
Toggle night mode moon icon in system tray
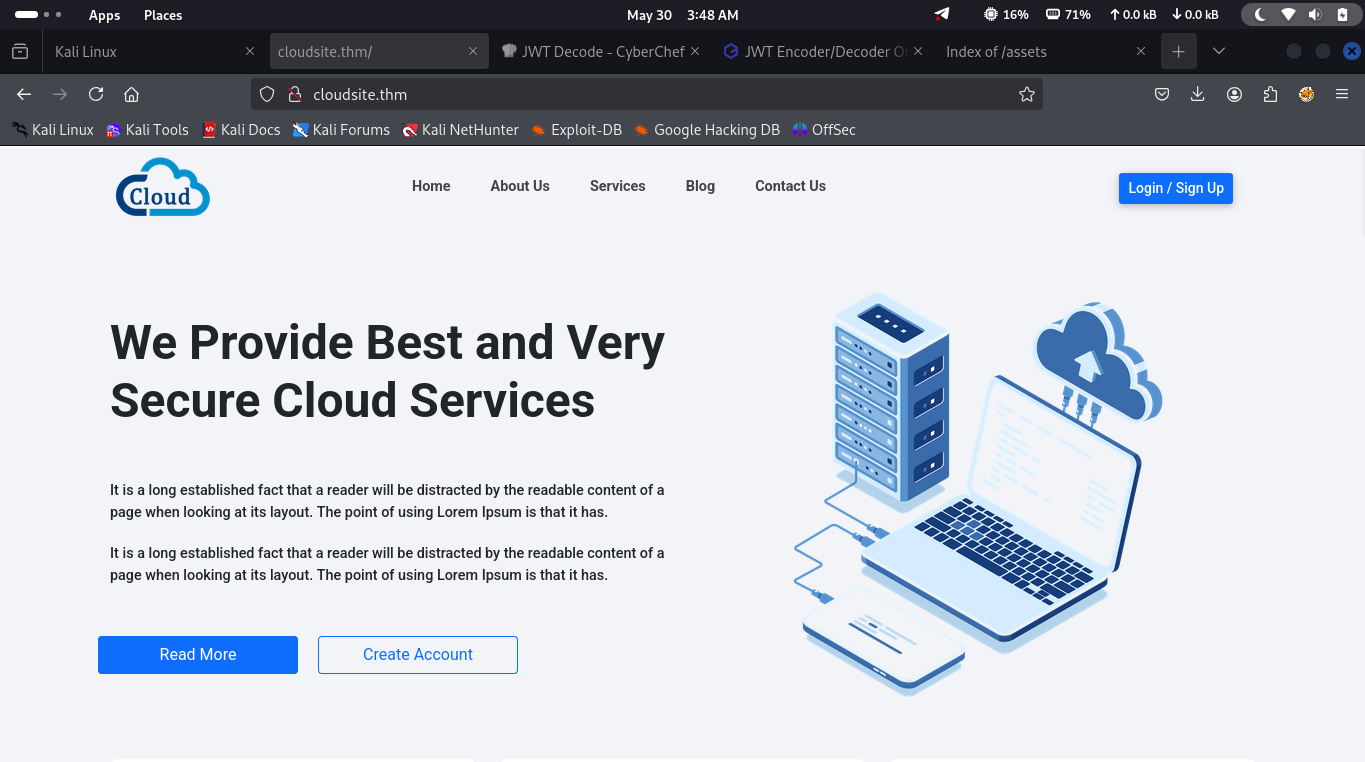pyautogui.click(x=1261, y=15)
